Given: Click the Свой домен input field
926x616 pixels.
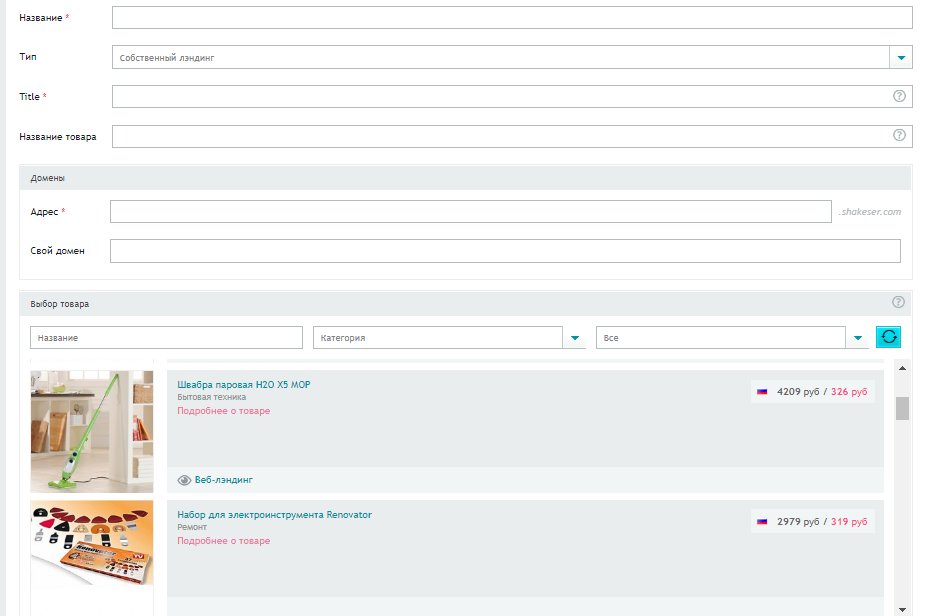Looking at the screenshot, I should click(505, 251).
